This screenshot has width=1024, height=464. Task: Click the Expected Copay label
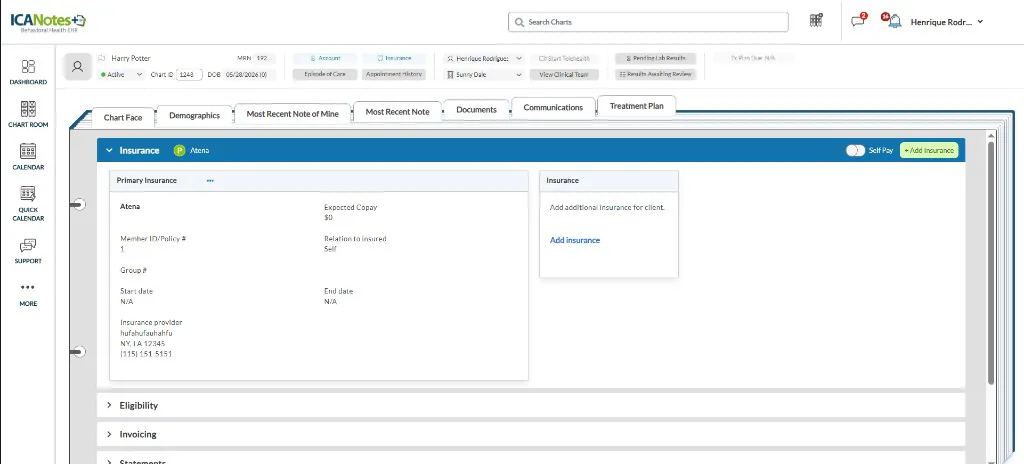point(351,207)
